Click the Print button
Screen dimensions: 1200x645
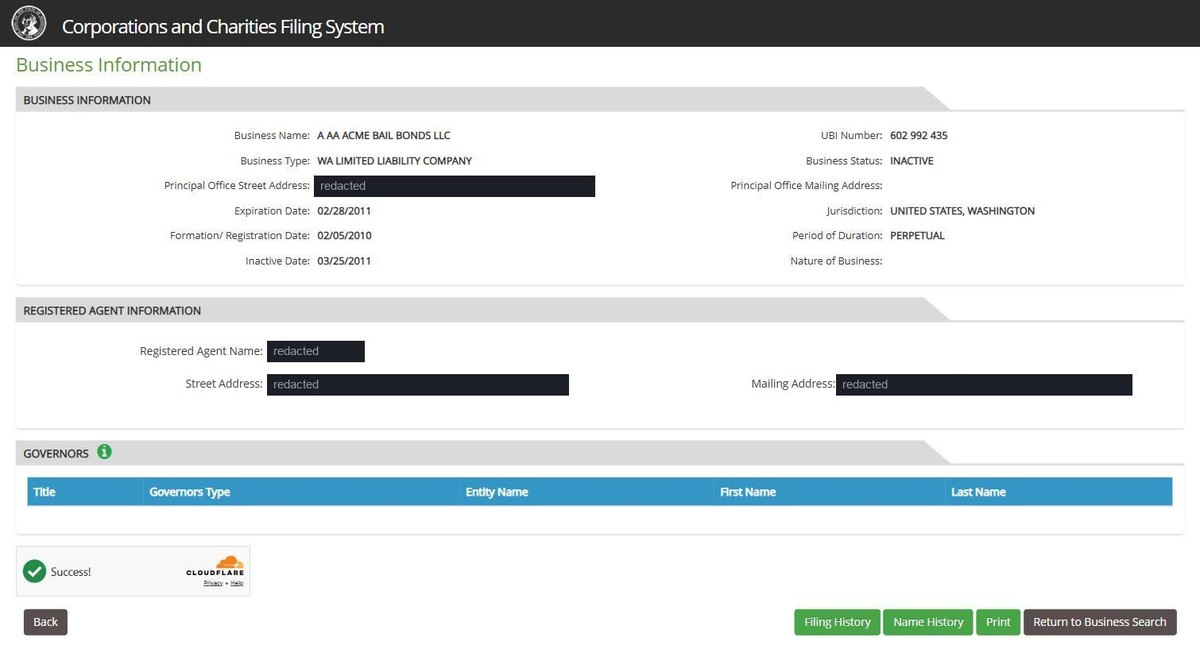(998, 622)
